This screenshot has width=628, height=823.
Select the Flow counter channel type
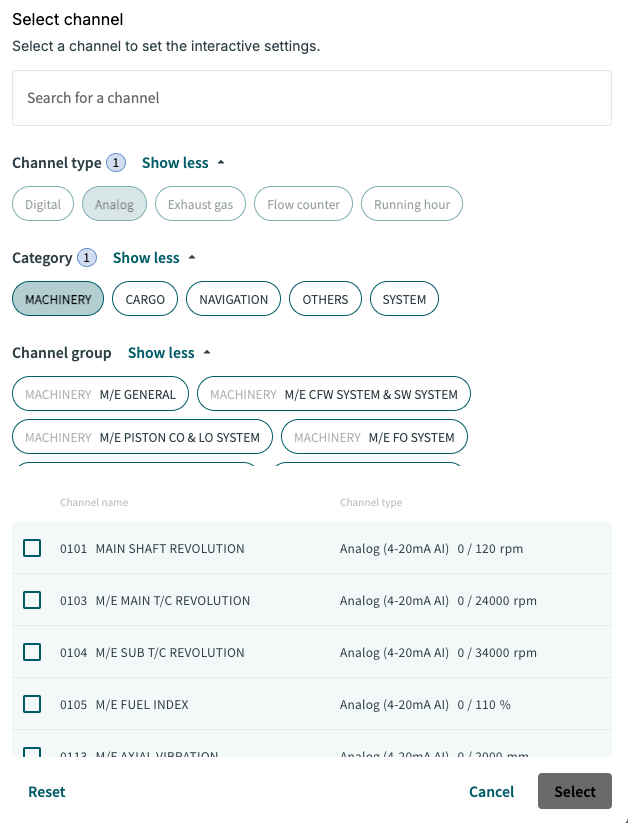[303, 204]
